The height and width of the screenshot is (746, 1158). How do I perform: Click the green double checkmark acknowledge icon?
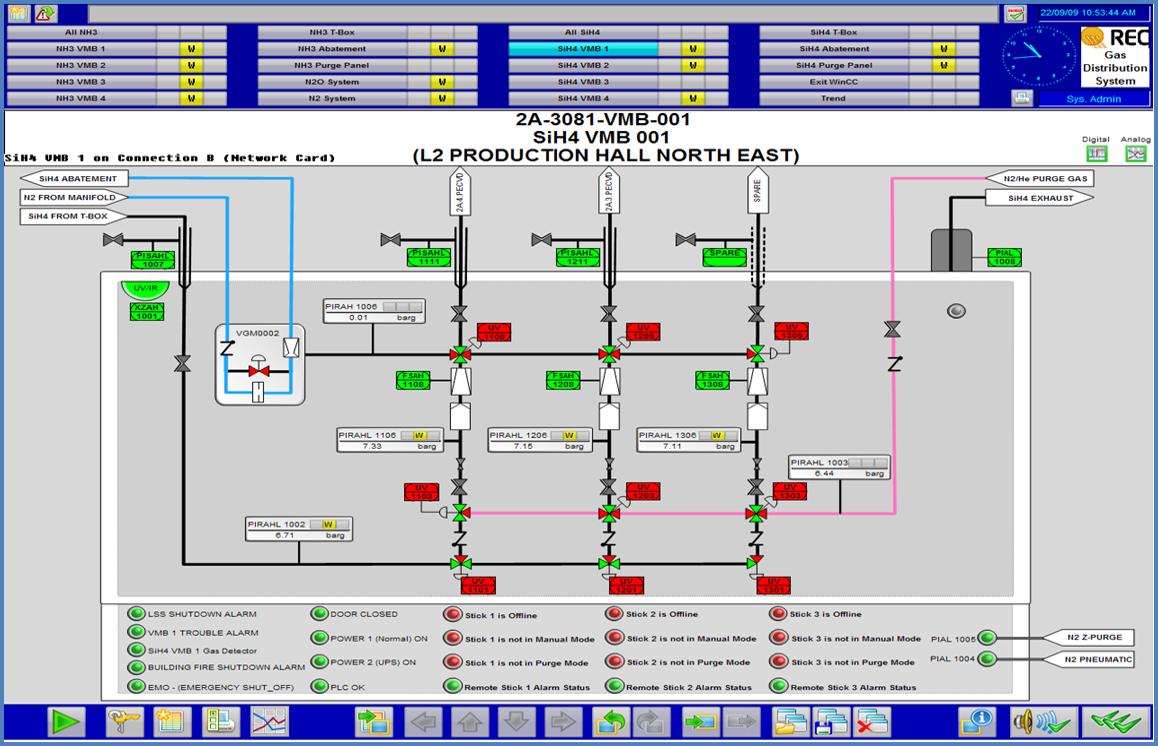1115,722
